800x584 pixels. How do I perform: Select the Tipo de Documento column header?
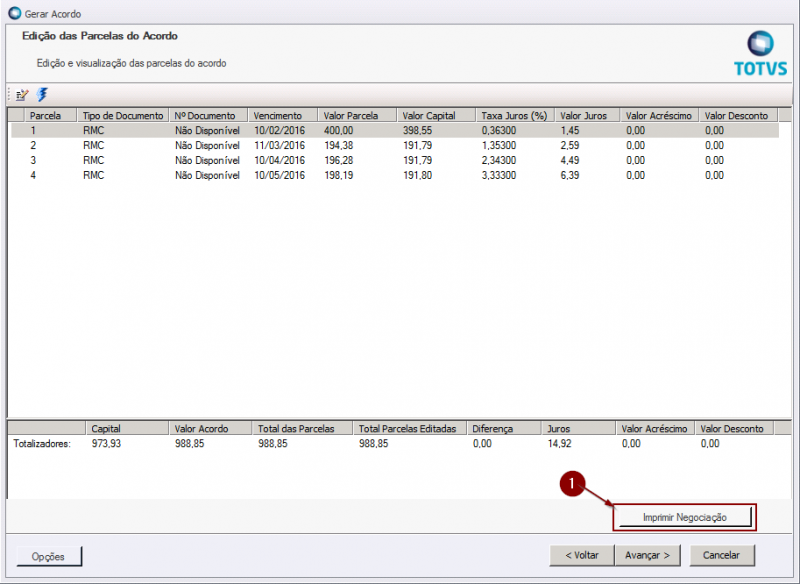pos(122,116)
